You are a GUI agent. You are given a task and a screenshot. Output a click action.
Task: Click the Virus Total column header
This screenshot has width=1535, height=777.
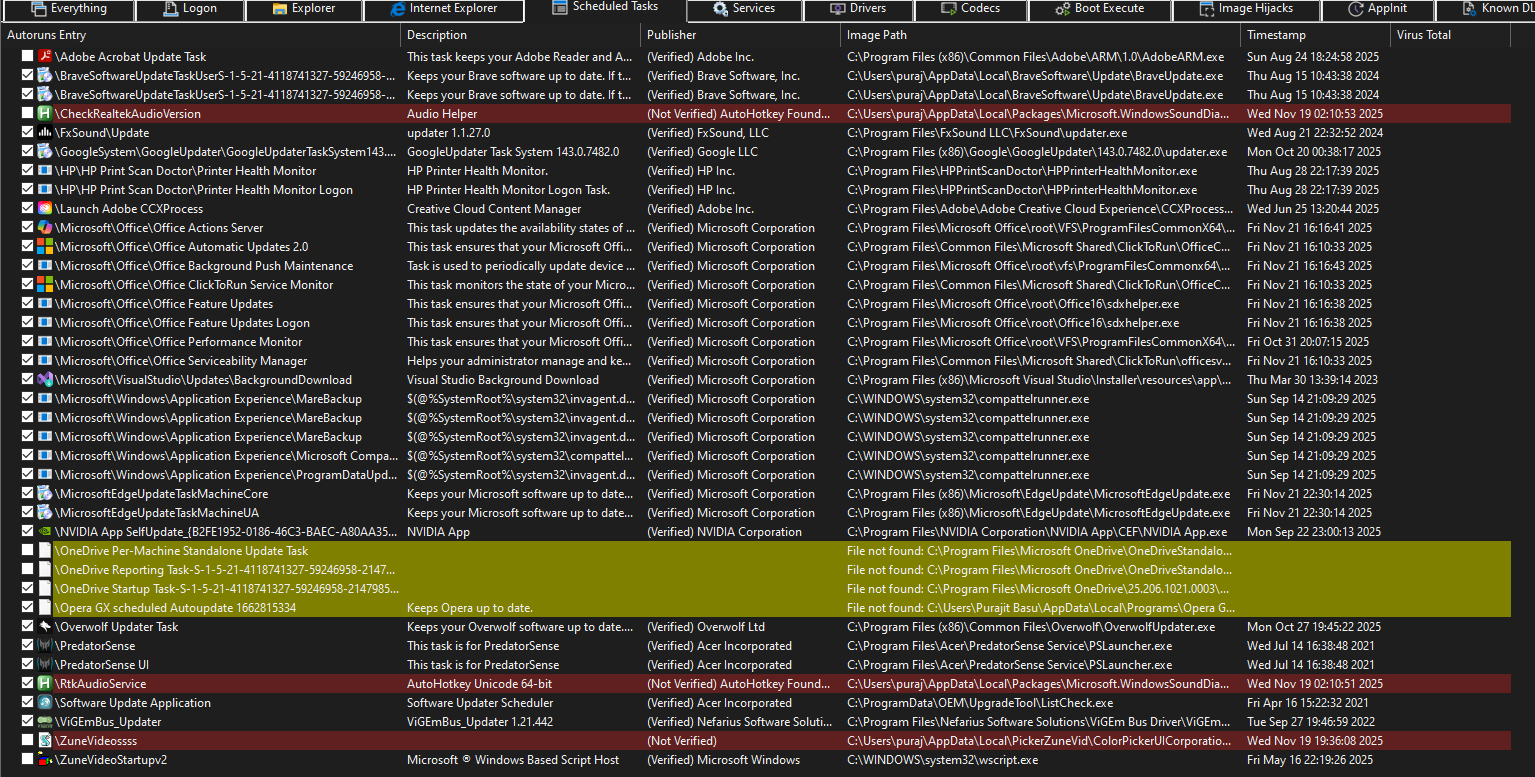click(1450, 35)
